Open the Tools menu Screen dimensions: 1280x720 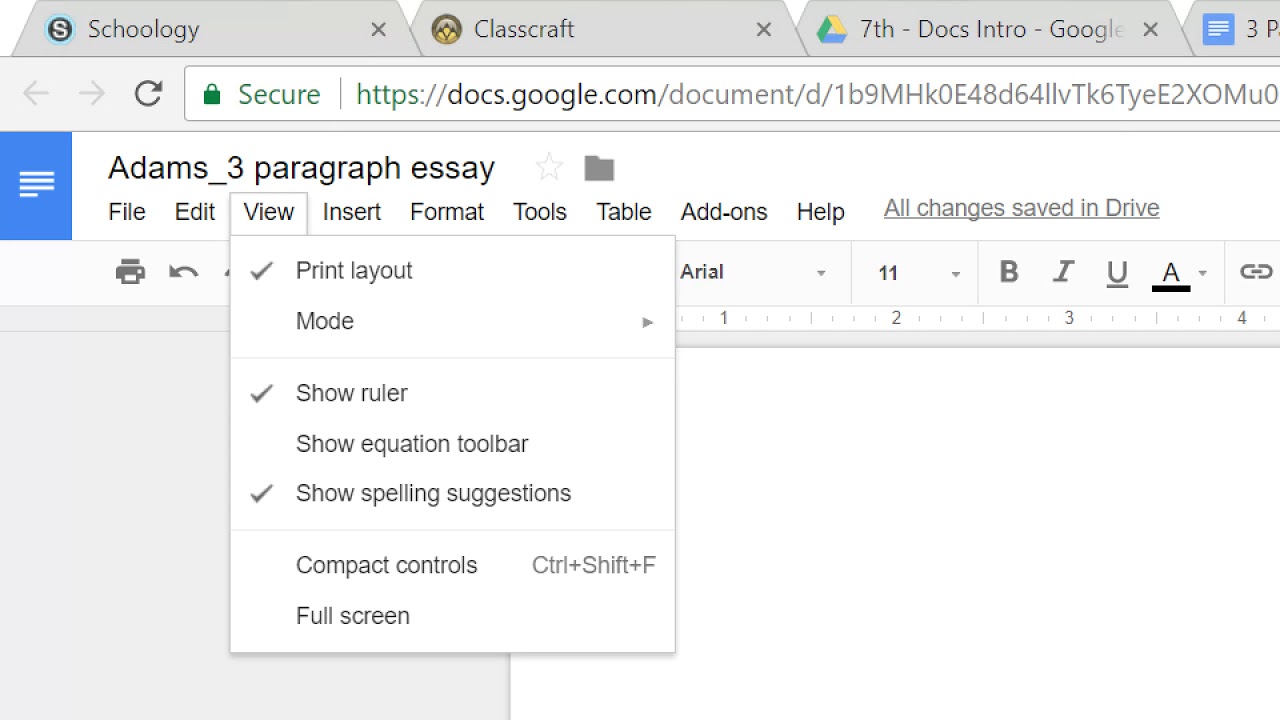539,211
